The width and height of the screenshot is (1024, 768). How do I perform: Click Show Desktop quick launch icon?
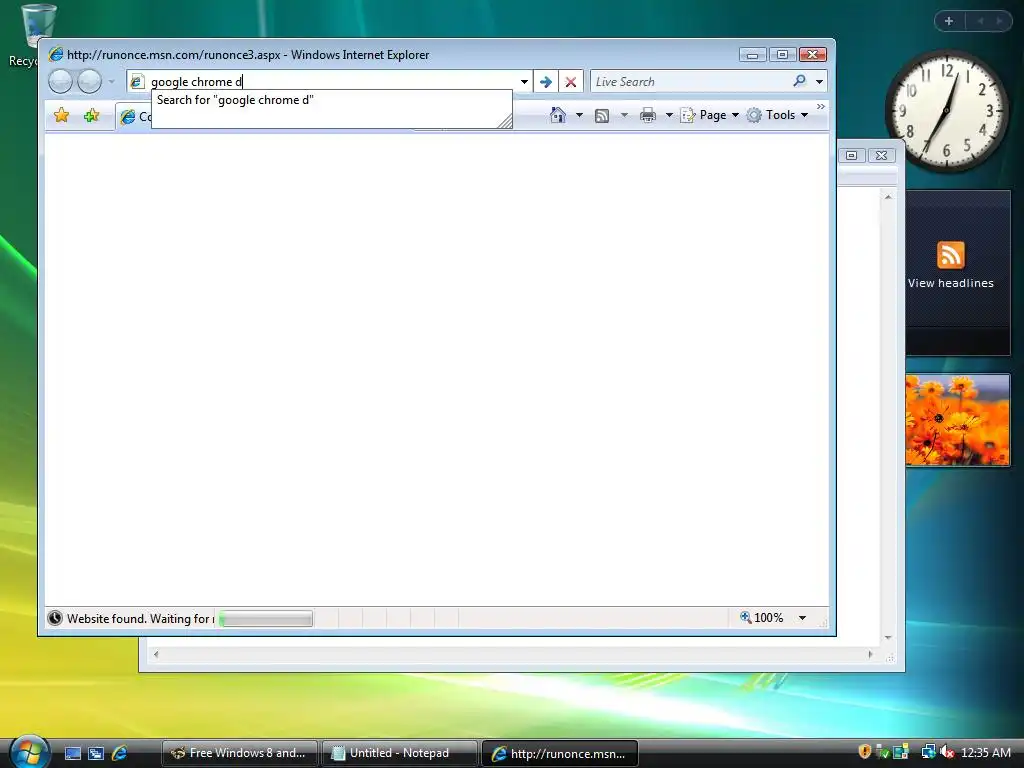click(x=72, y=754)
